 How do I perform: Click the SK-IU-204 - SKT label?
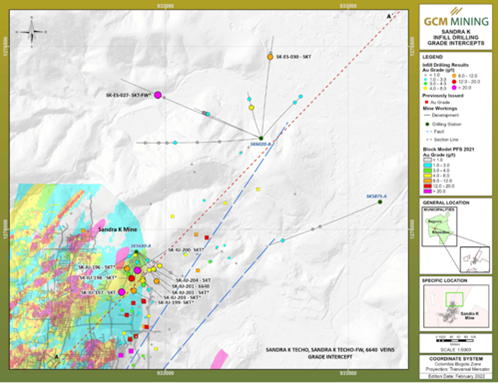[193, 280]
